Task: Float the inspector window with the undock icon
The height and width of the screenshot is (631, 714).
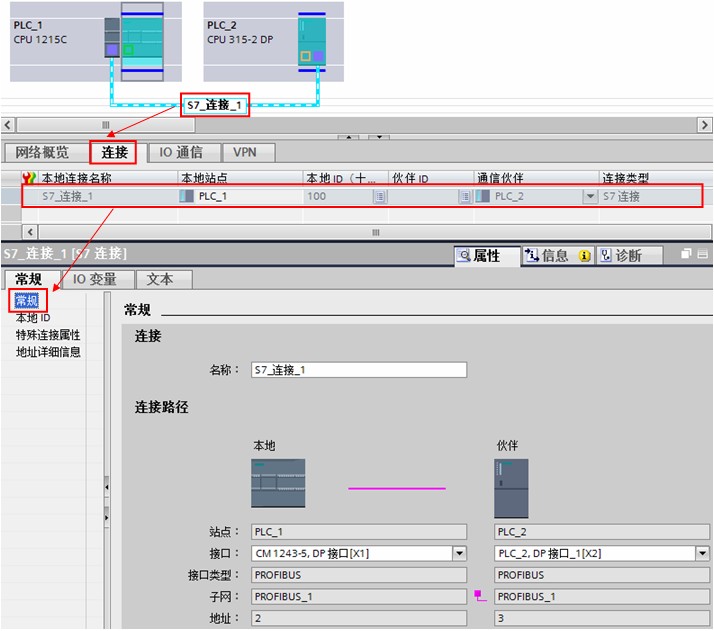Action: pos(686,254)
